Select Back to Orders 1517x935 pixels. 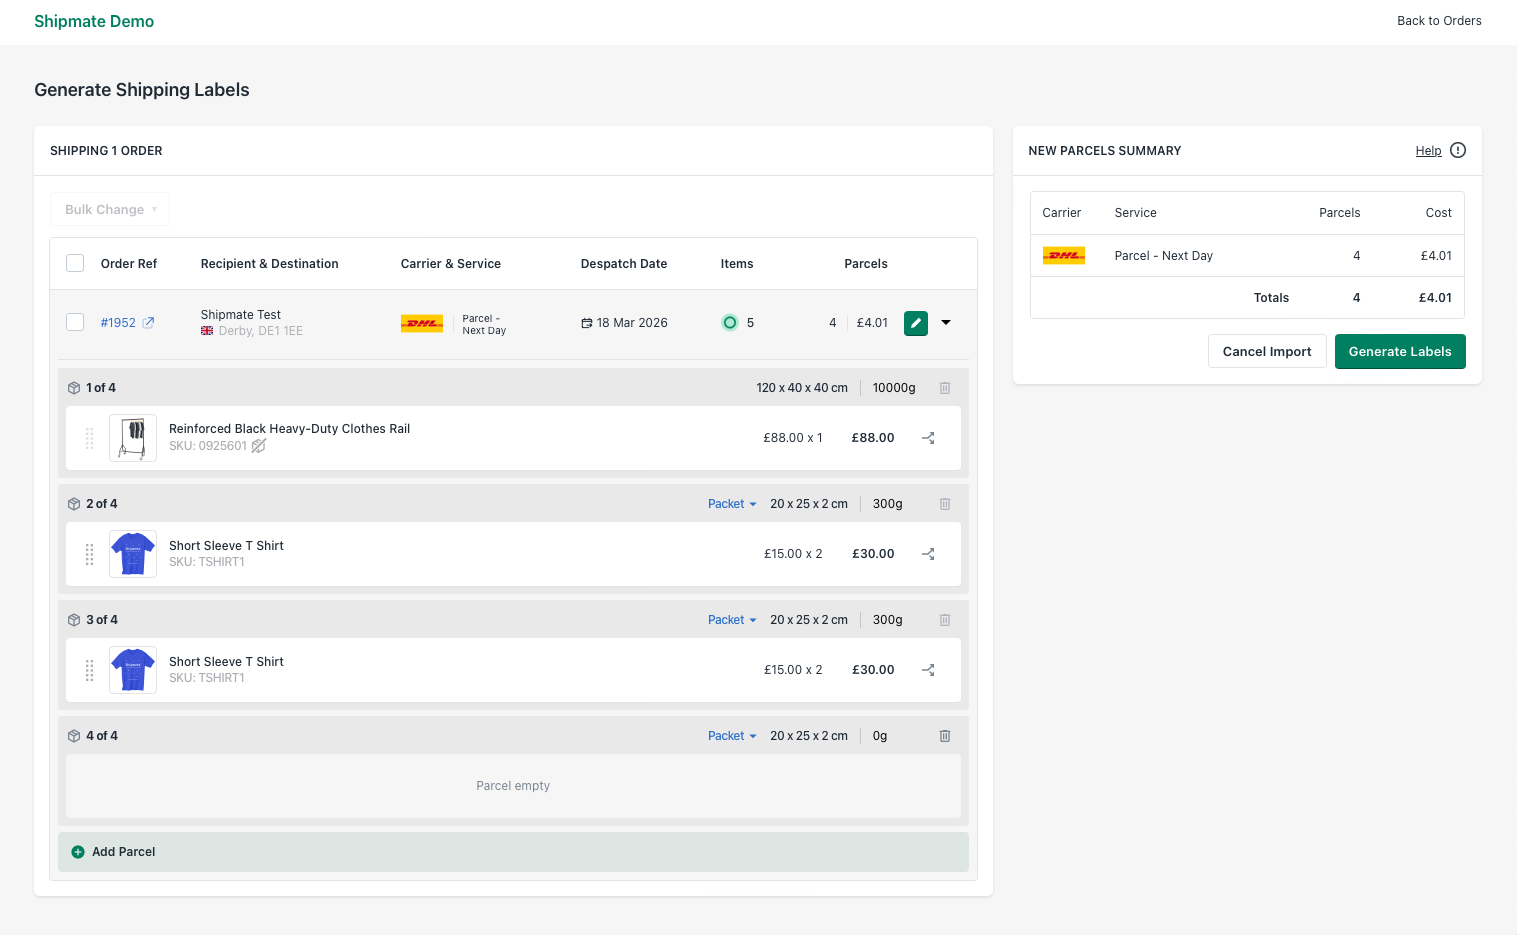[1439, 20]
